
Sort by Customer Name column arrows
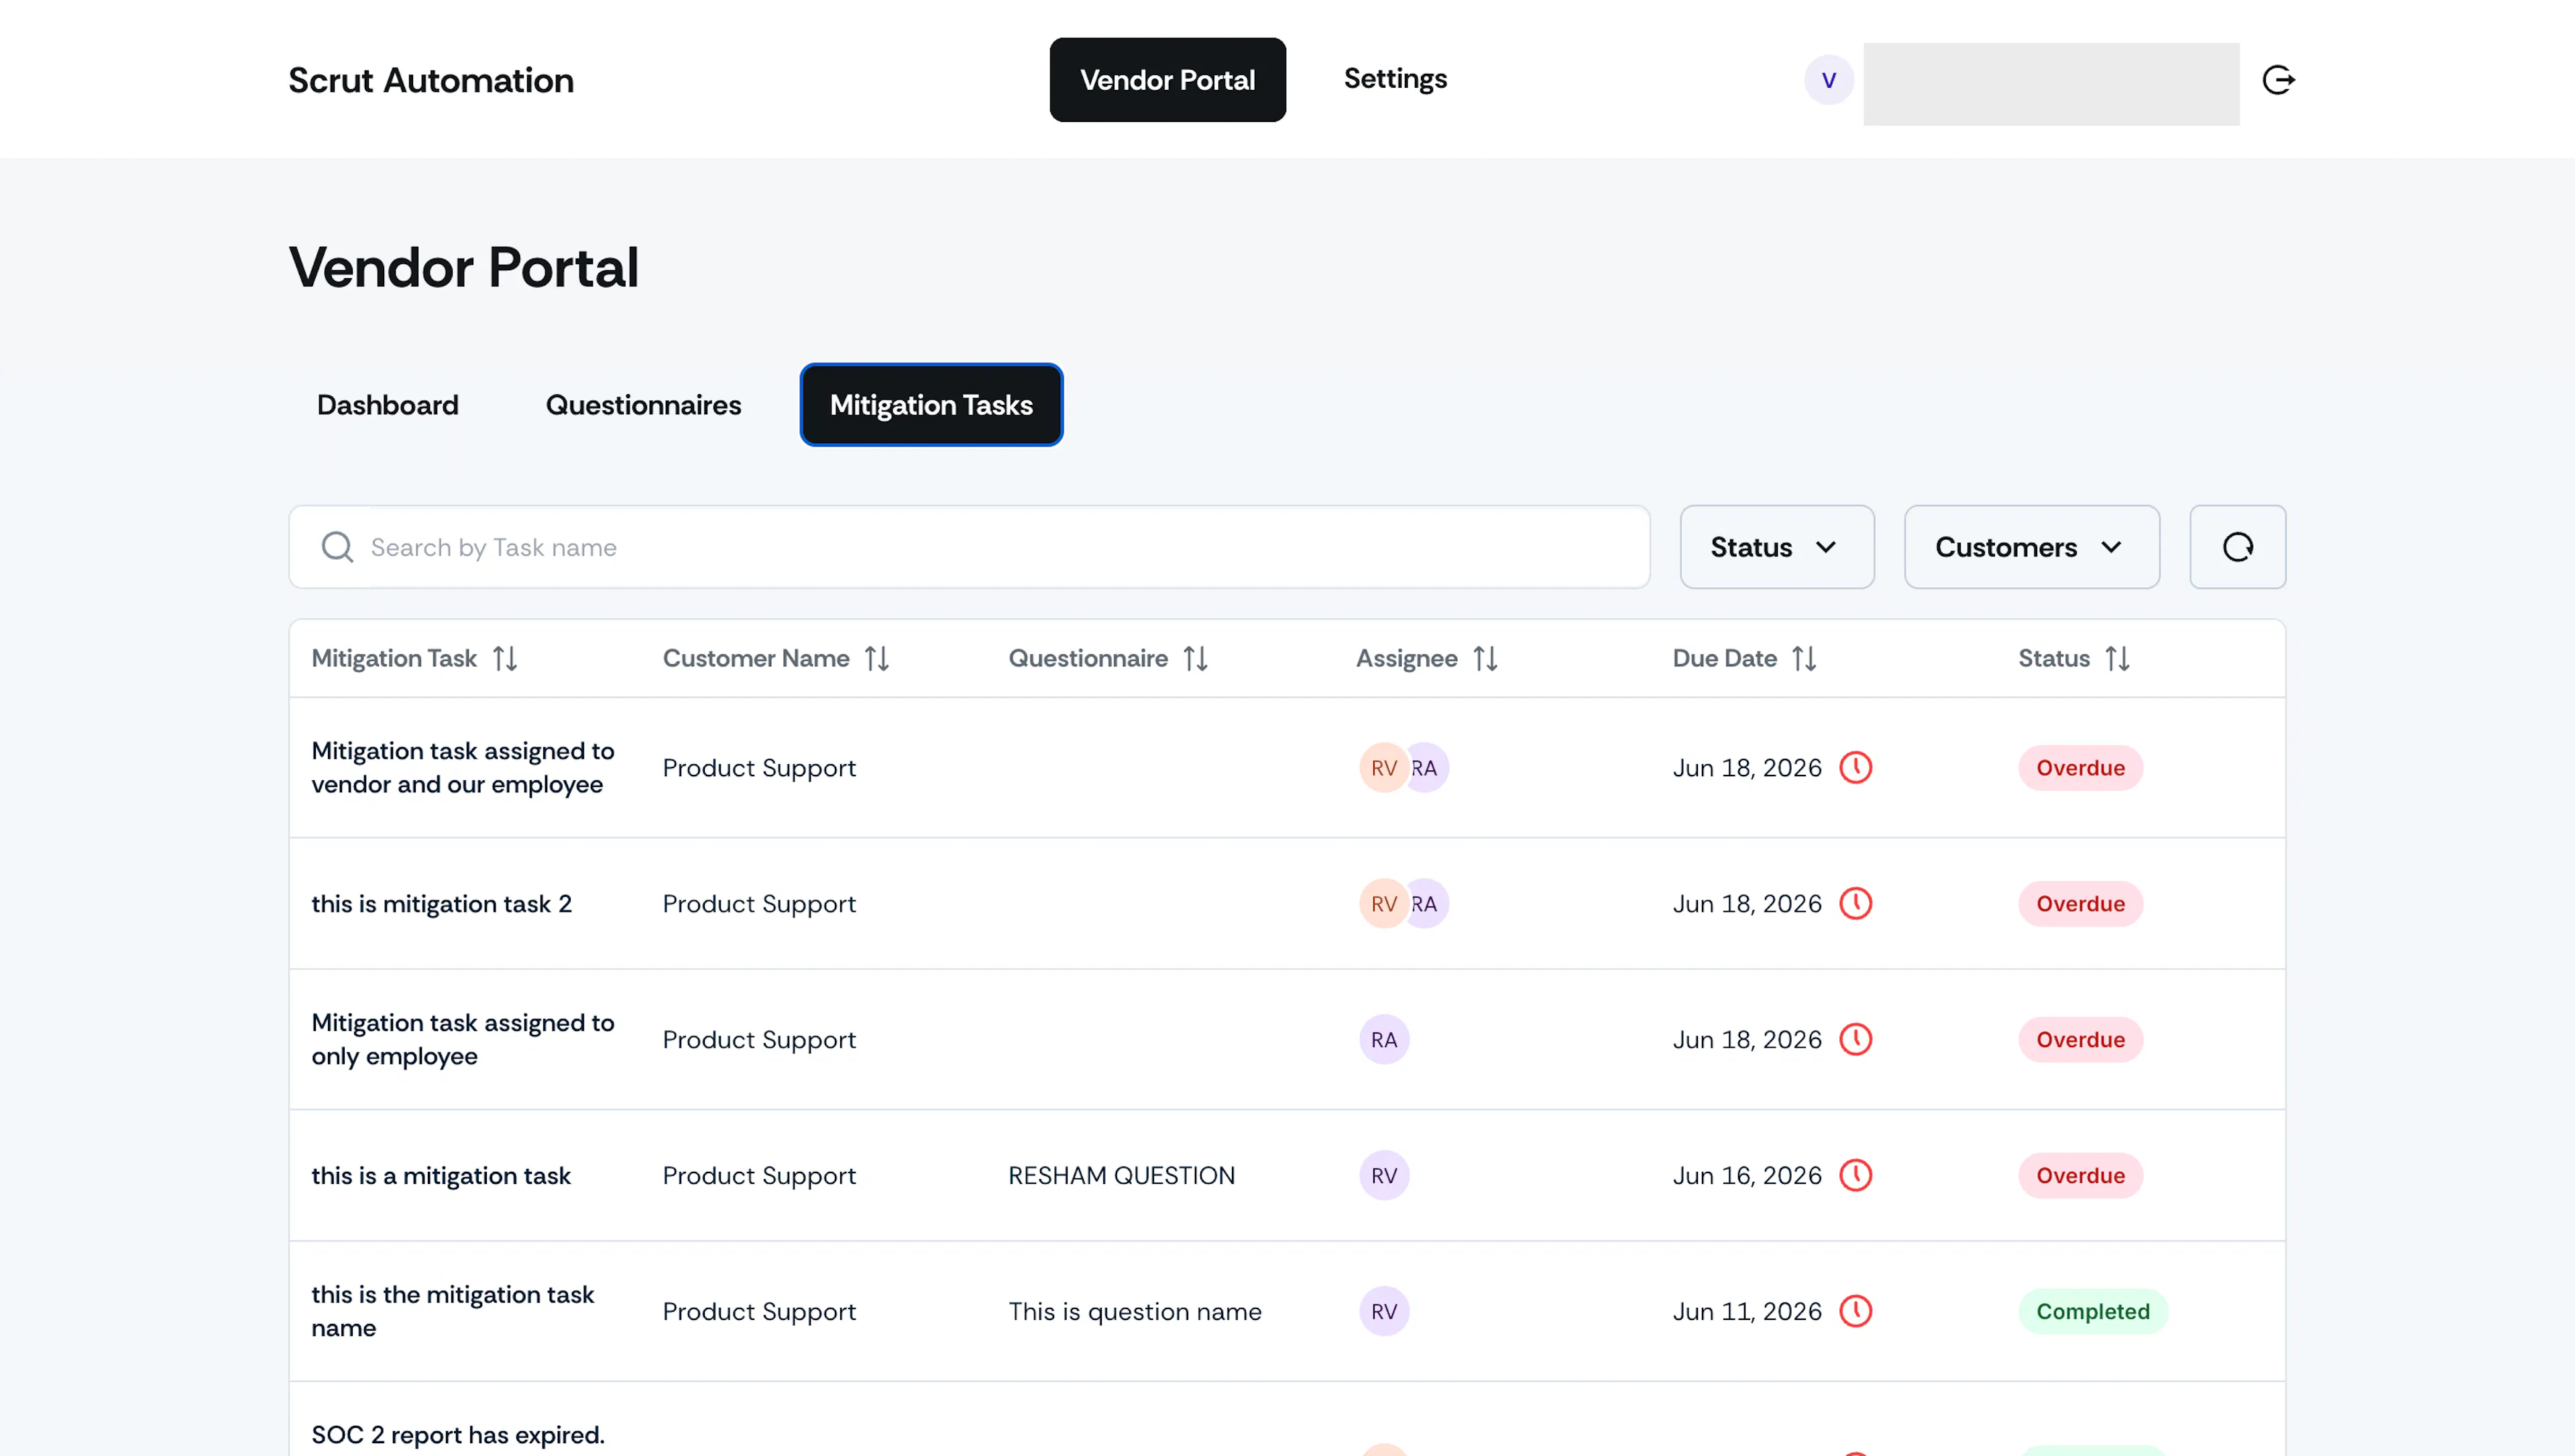(877, 658)
